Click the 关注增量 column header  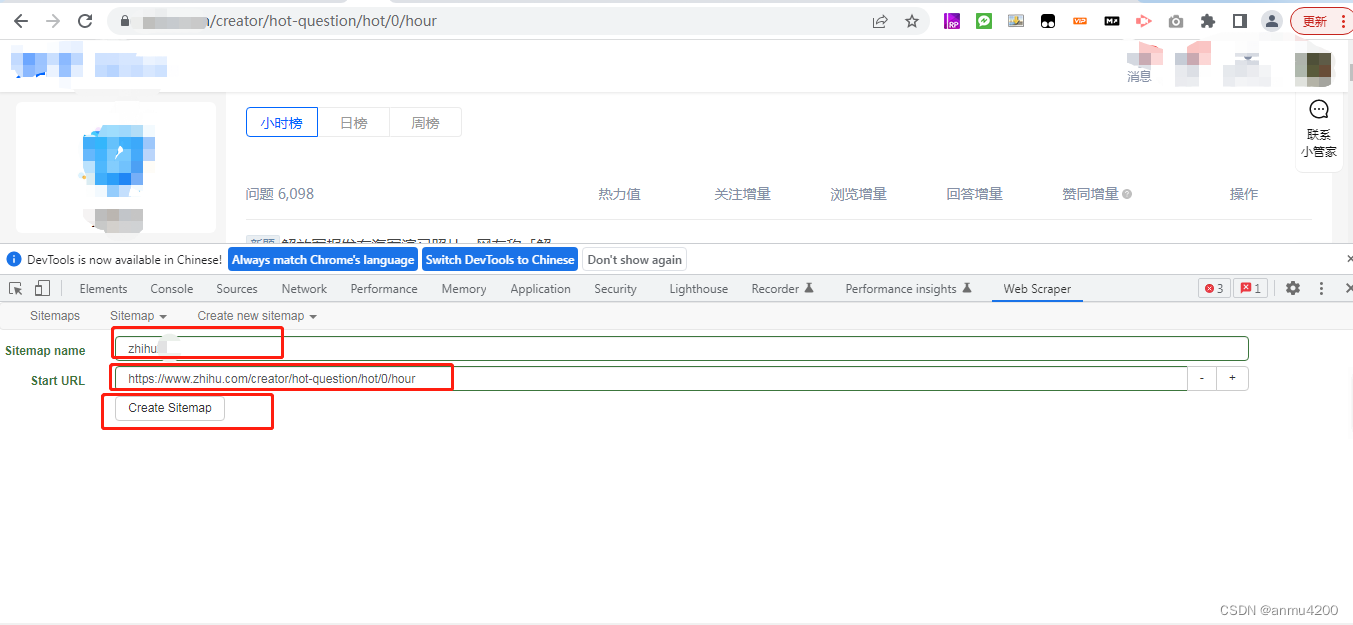(x=742, y=194)
